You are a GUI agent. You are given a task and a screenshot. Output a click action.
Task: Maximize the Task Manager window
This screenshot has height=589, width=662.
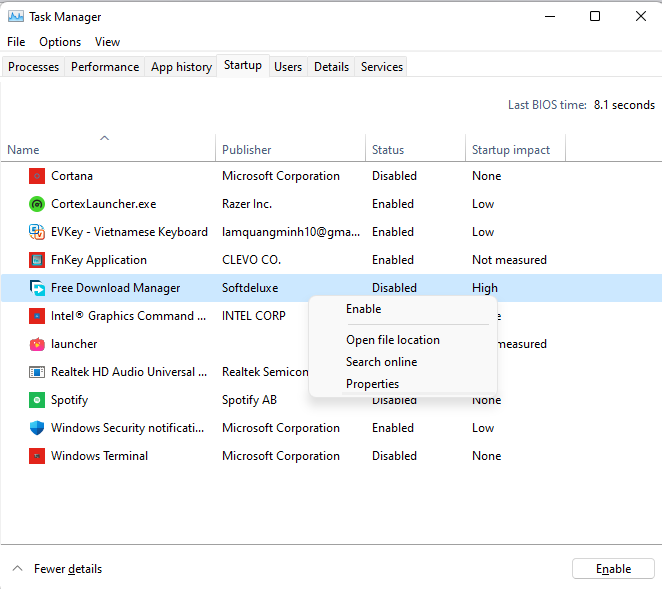pos(595,16)
